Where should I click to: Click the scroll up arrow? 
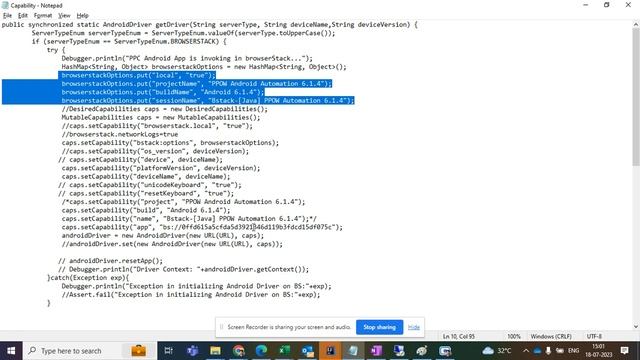pos(636,25)
